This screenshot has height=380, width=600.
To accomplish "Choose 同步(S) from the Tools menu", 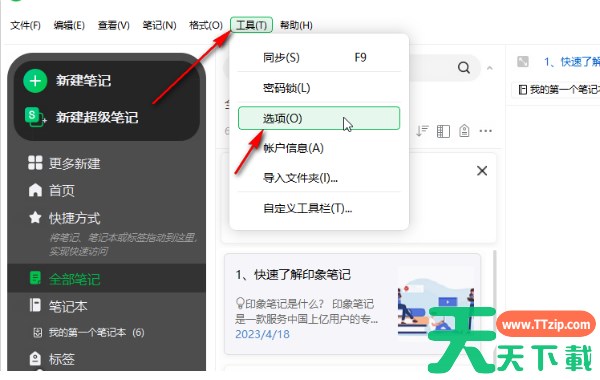I will (319, 57).
